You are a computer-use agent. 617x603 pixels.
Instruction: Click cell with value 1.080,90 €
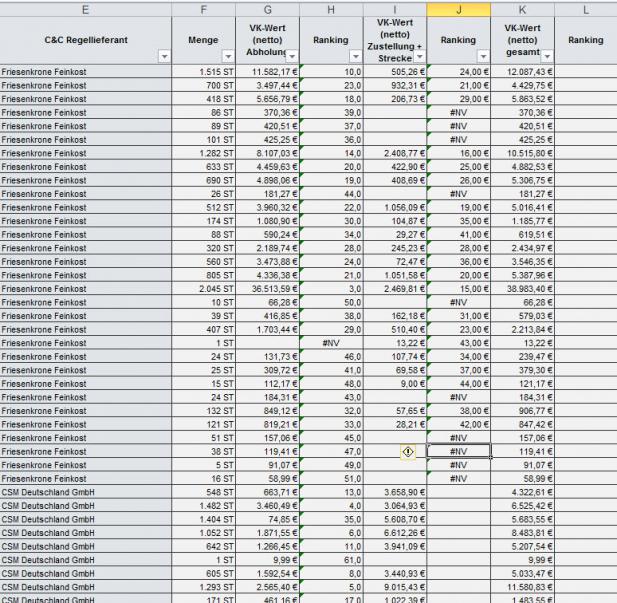(x=268, y=221)
